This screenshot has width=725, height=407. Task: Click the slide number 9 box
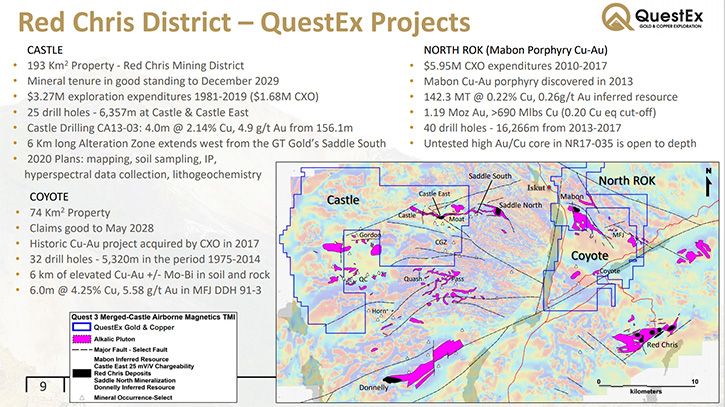[x=43, y=385]
